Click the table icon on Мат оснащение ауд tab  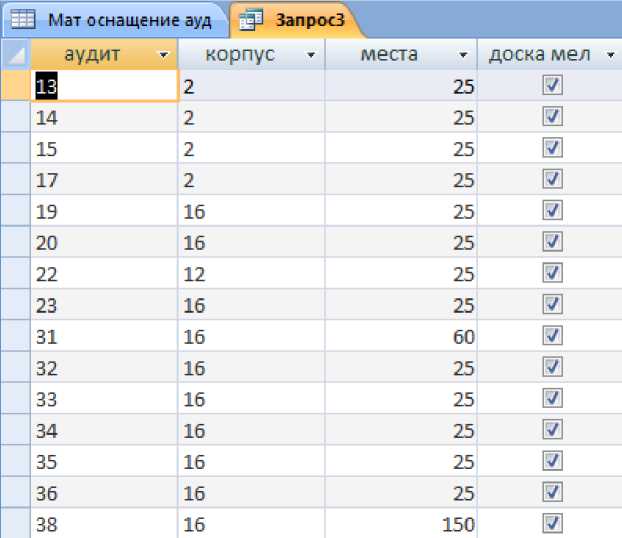[23, 19]
